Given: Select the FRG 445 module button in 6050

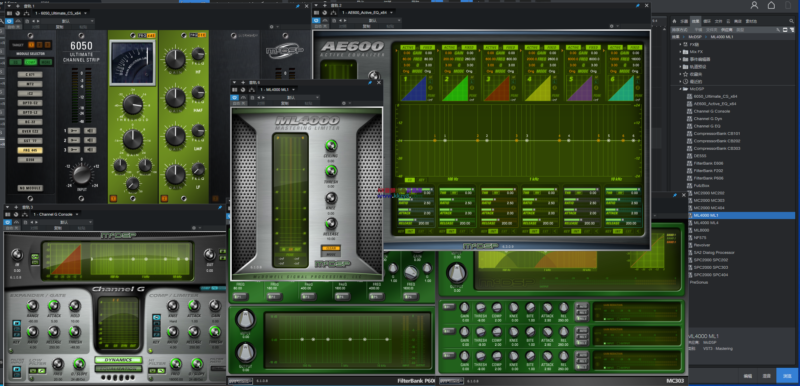Looking at the screenshot, I should click(31, 150).
